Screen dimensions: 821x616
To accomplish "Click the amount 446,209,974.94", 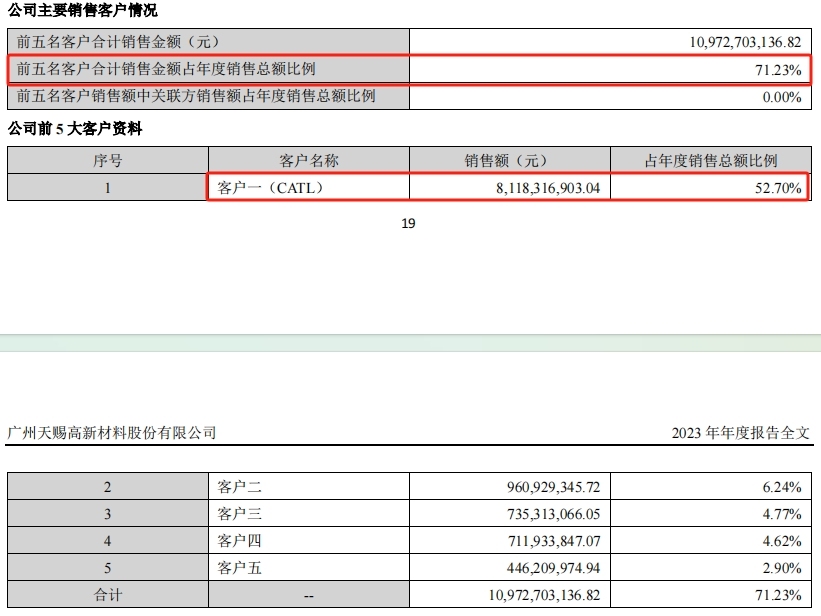I will [x=553, y=568].
